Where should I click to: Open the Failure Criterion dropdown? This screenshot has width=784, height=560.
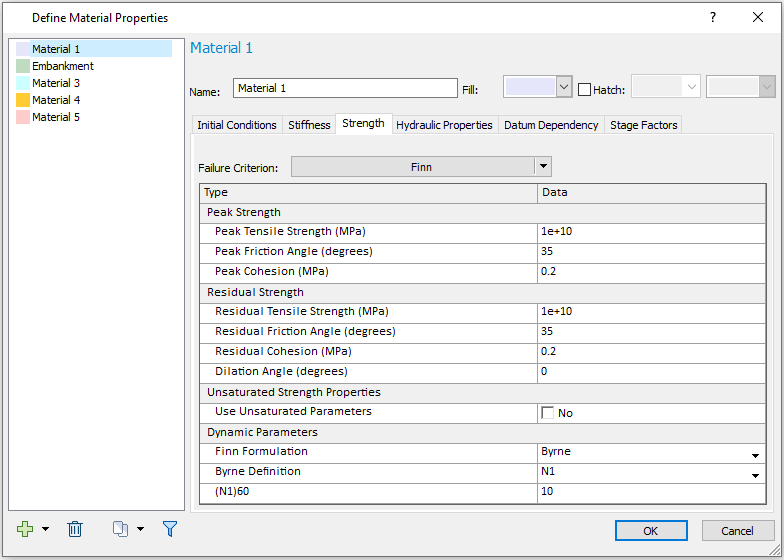coord(543,167)
